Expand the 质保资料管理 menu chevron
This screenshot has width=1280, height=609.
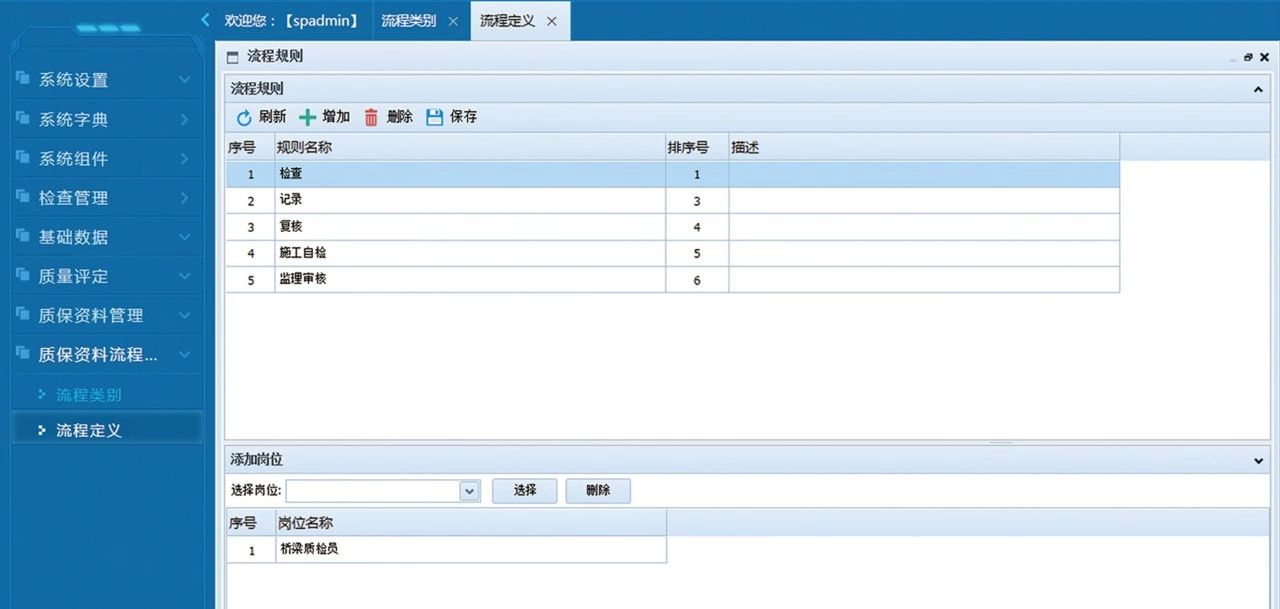(185, 315)
